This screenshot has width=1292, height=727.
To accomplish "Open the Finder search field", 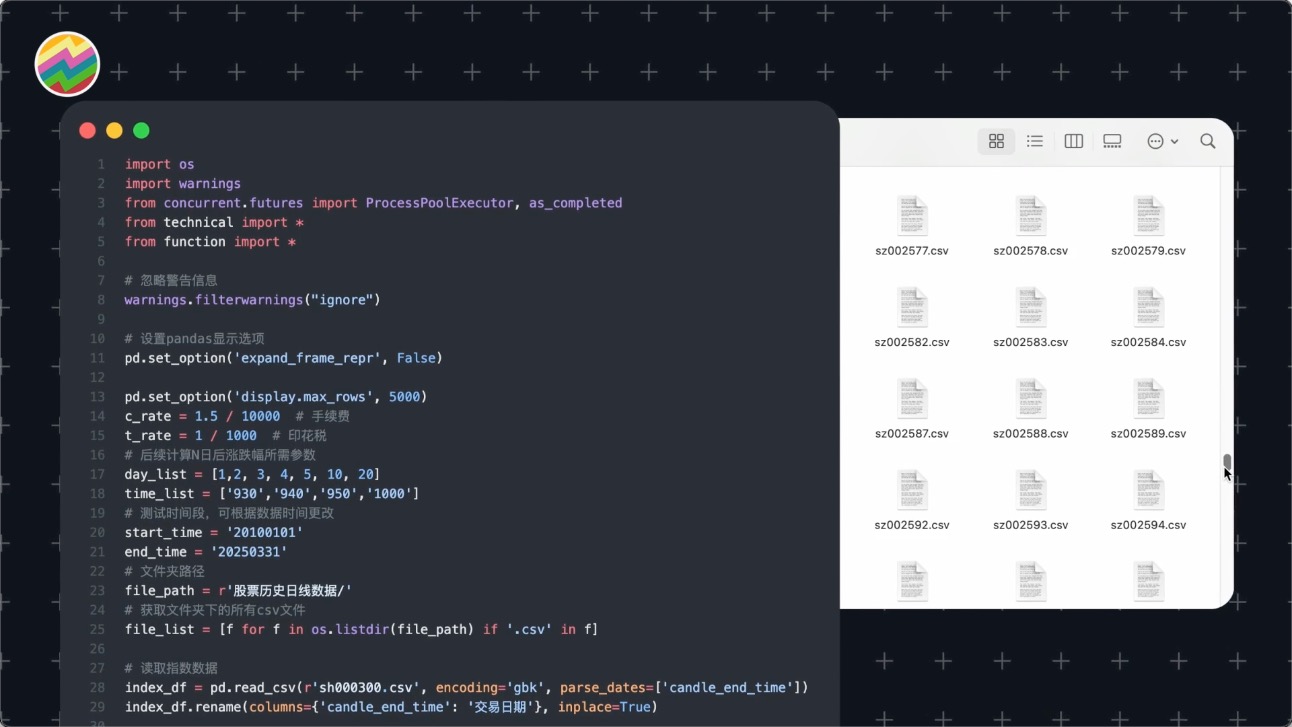I will coord(1208,142).
